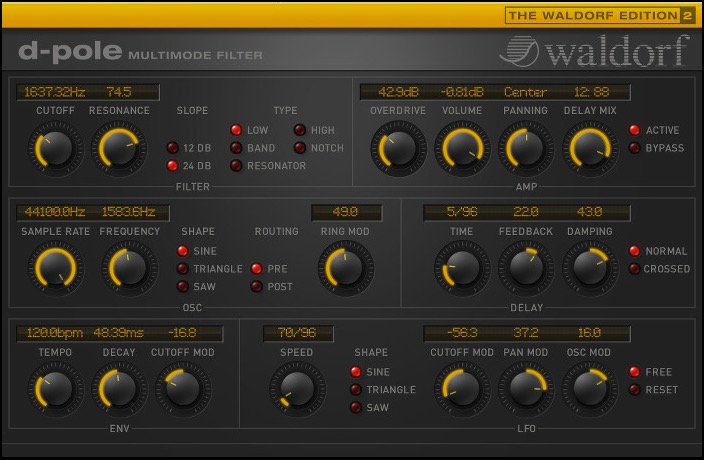The height and width of the screenshot is (460, 704).
Task: Choose the BAND filter type
Action: 236,148
